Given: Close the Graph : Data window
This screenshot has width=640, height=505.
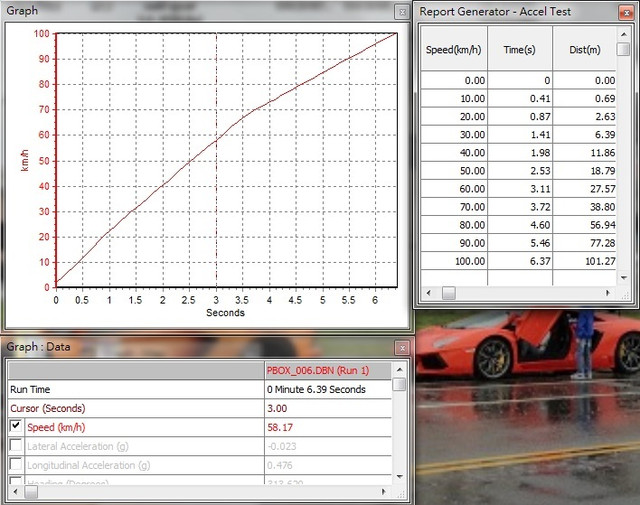Looking at the screenshot, I should 402,348.
